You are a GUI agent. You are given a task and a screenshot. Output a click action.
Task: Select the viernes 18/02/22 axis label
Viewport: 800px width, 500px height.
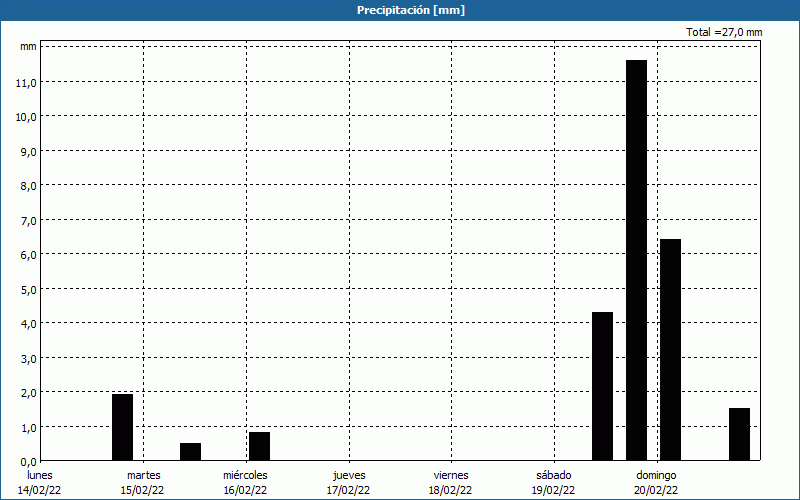coord(451,483)
